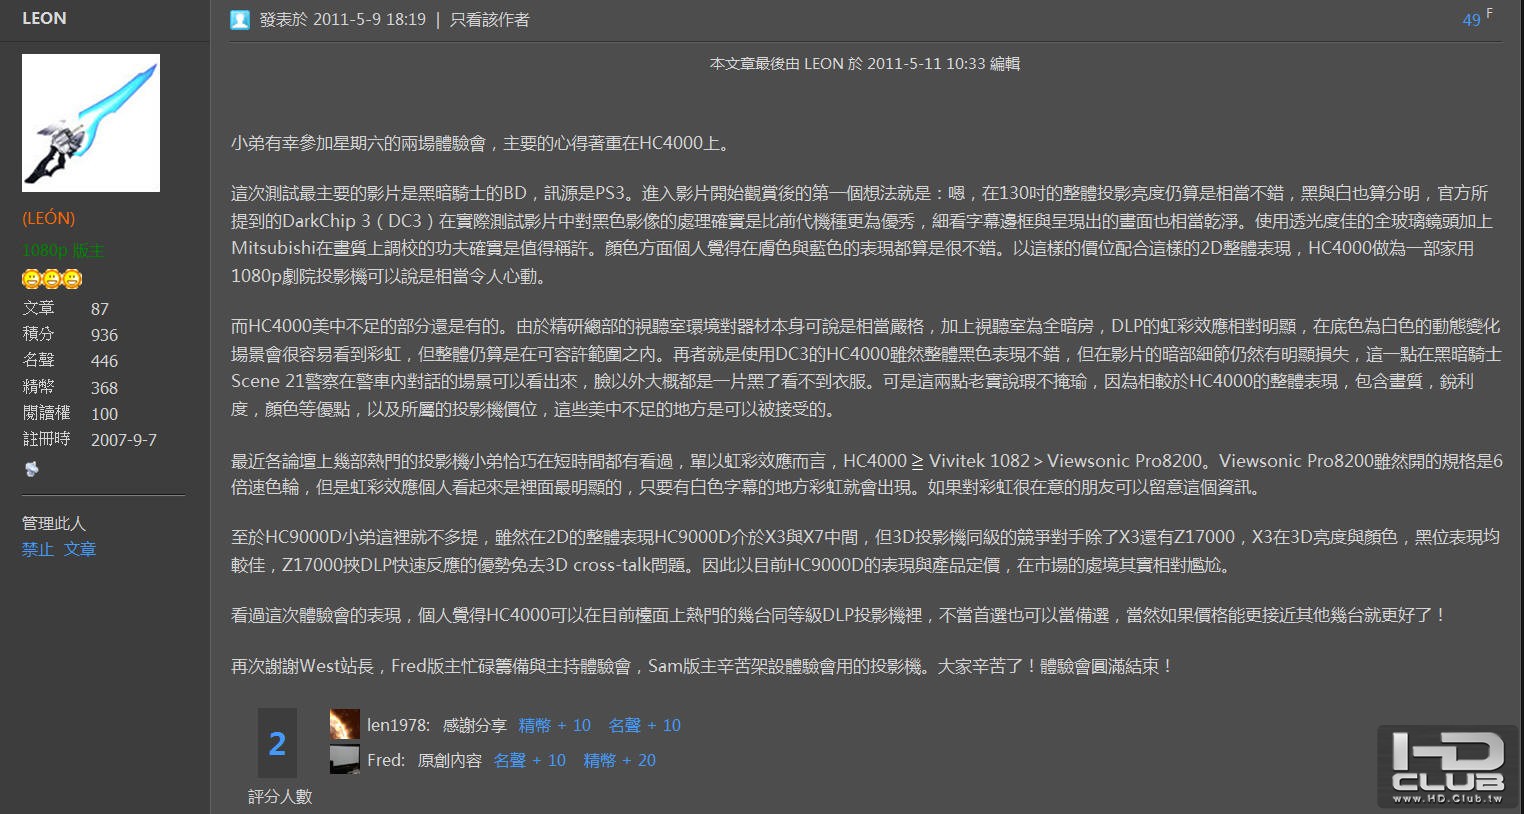
Task: Click registration date 2007-9-7
Action: click(x=124, y=440)
